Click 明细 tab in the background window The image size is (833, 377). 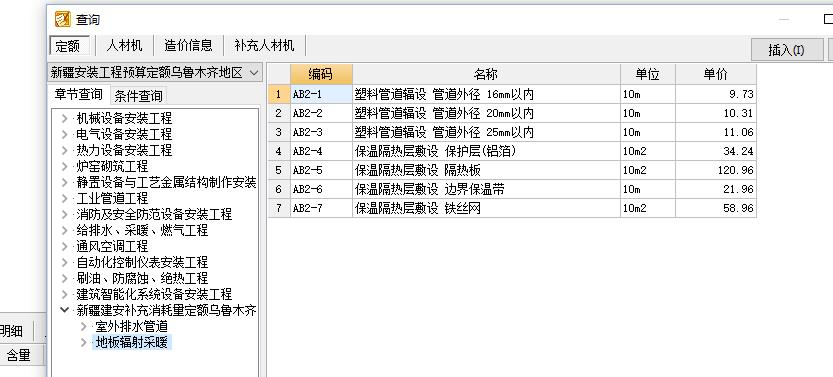pyautogui.click(x=12, y=331)
